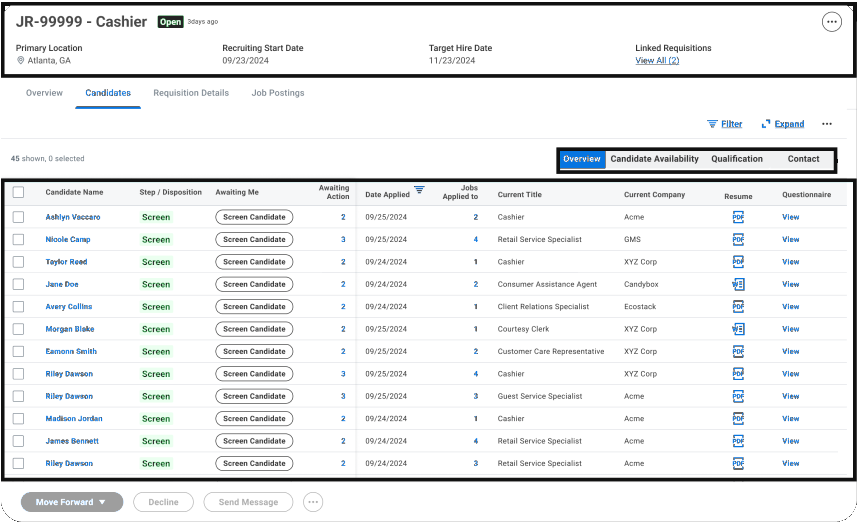This screenshot has width=858, height=524.
Task: Switch to the Candidates tab
Action: tap(108, 93)
